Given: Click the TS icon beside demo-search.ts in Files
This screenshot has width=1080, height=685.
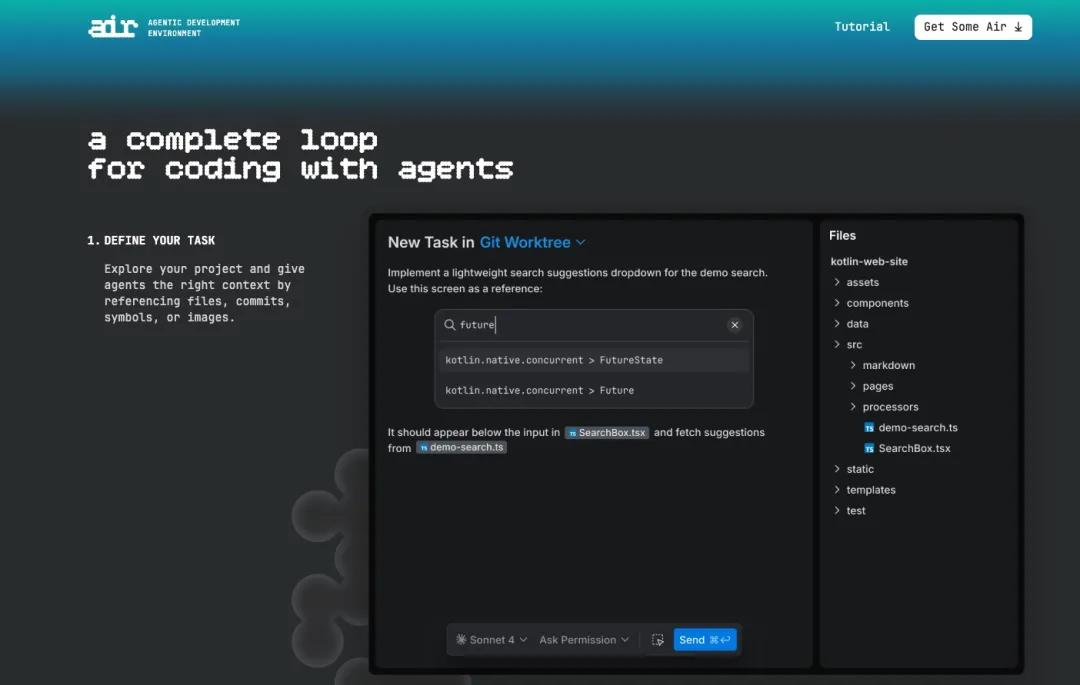Looking at the screenshot, I should tap(868, 427).
